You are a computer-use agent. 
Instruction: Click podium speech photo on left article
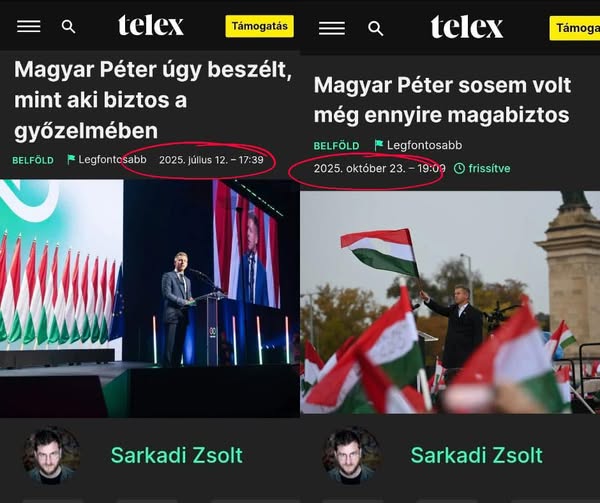point(150,298)
